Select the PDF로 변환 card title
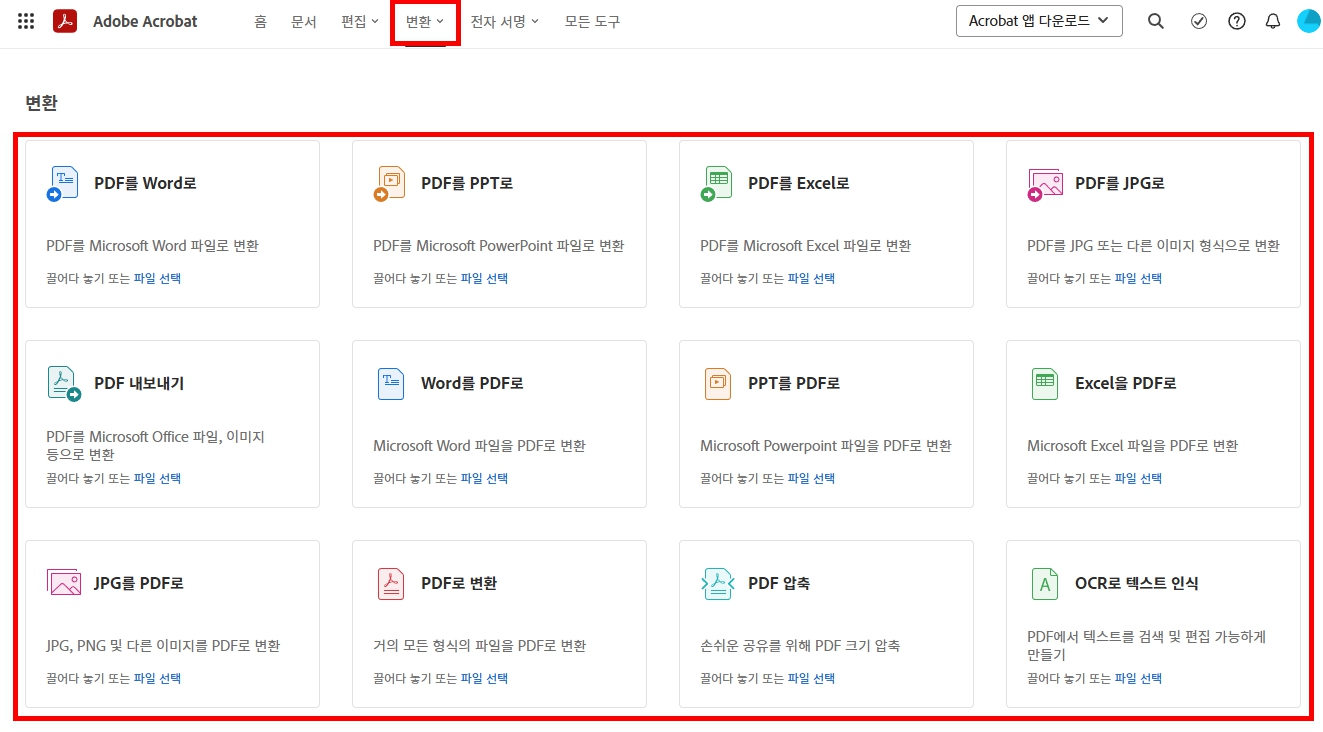The height and width of the screenshot is (732, 1323). point(459,583)
